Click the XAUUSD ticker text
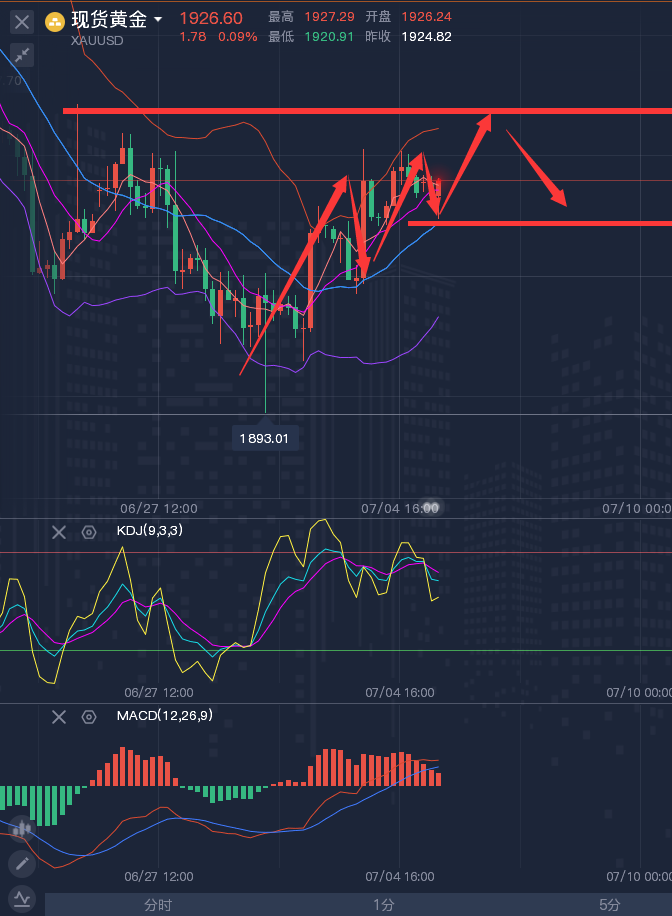This screenshot has width=672, height=916. 97,41
